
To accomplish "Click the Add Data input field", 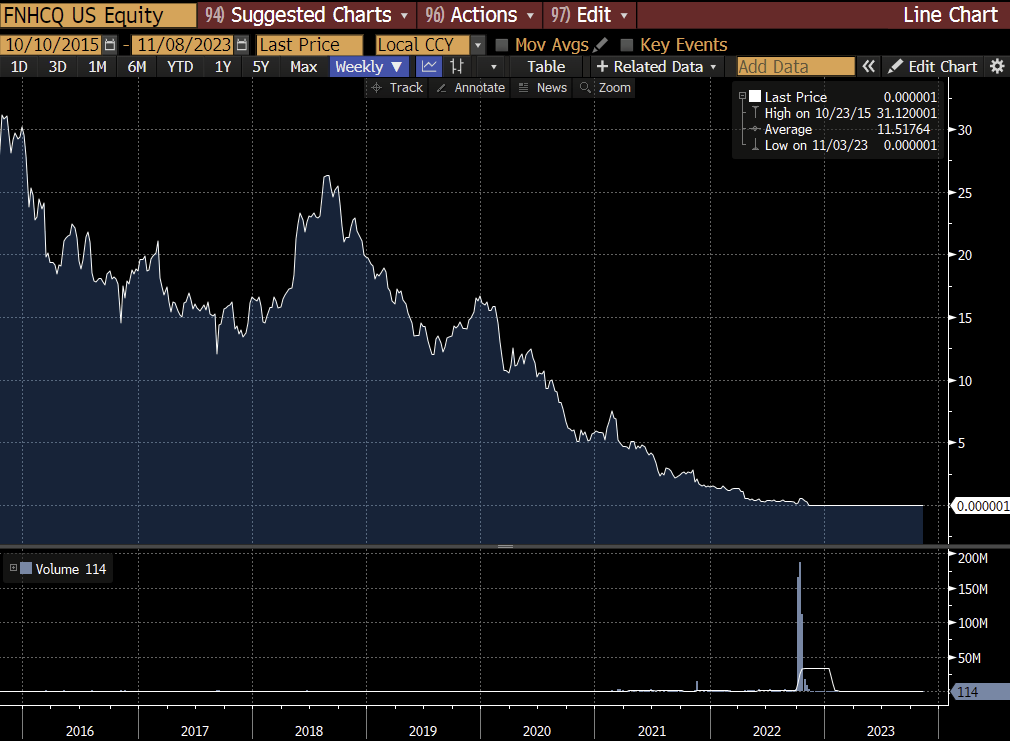I will [x=796, y=66].
